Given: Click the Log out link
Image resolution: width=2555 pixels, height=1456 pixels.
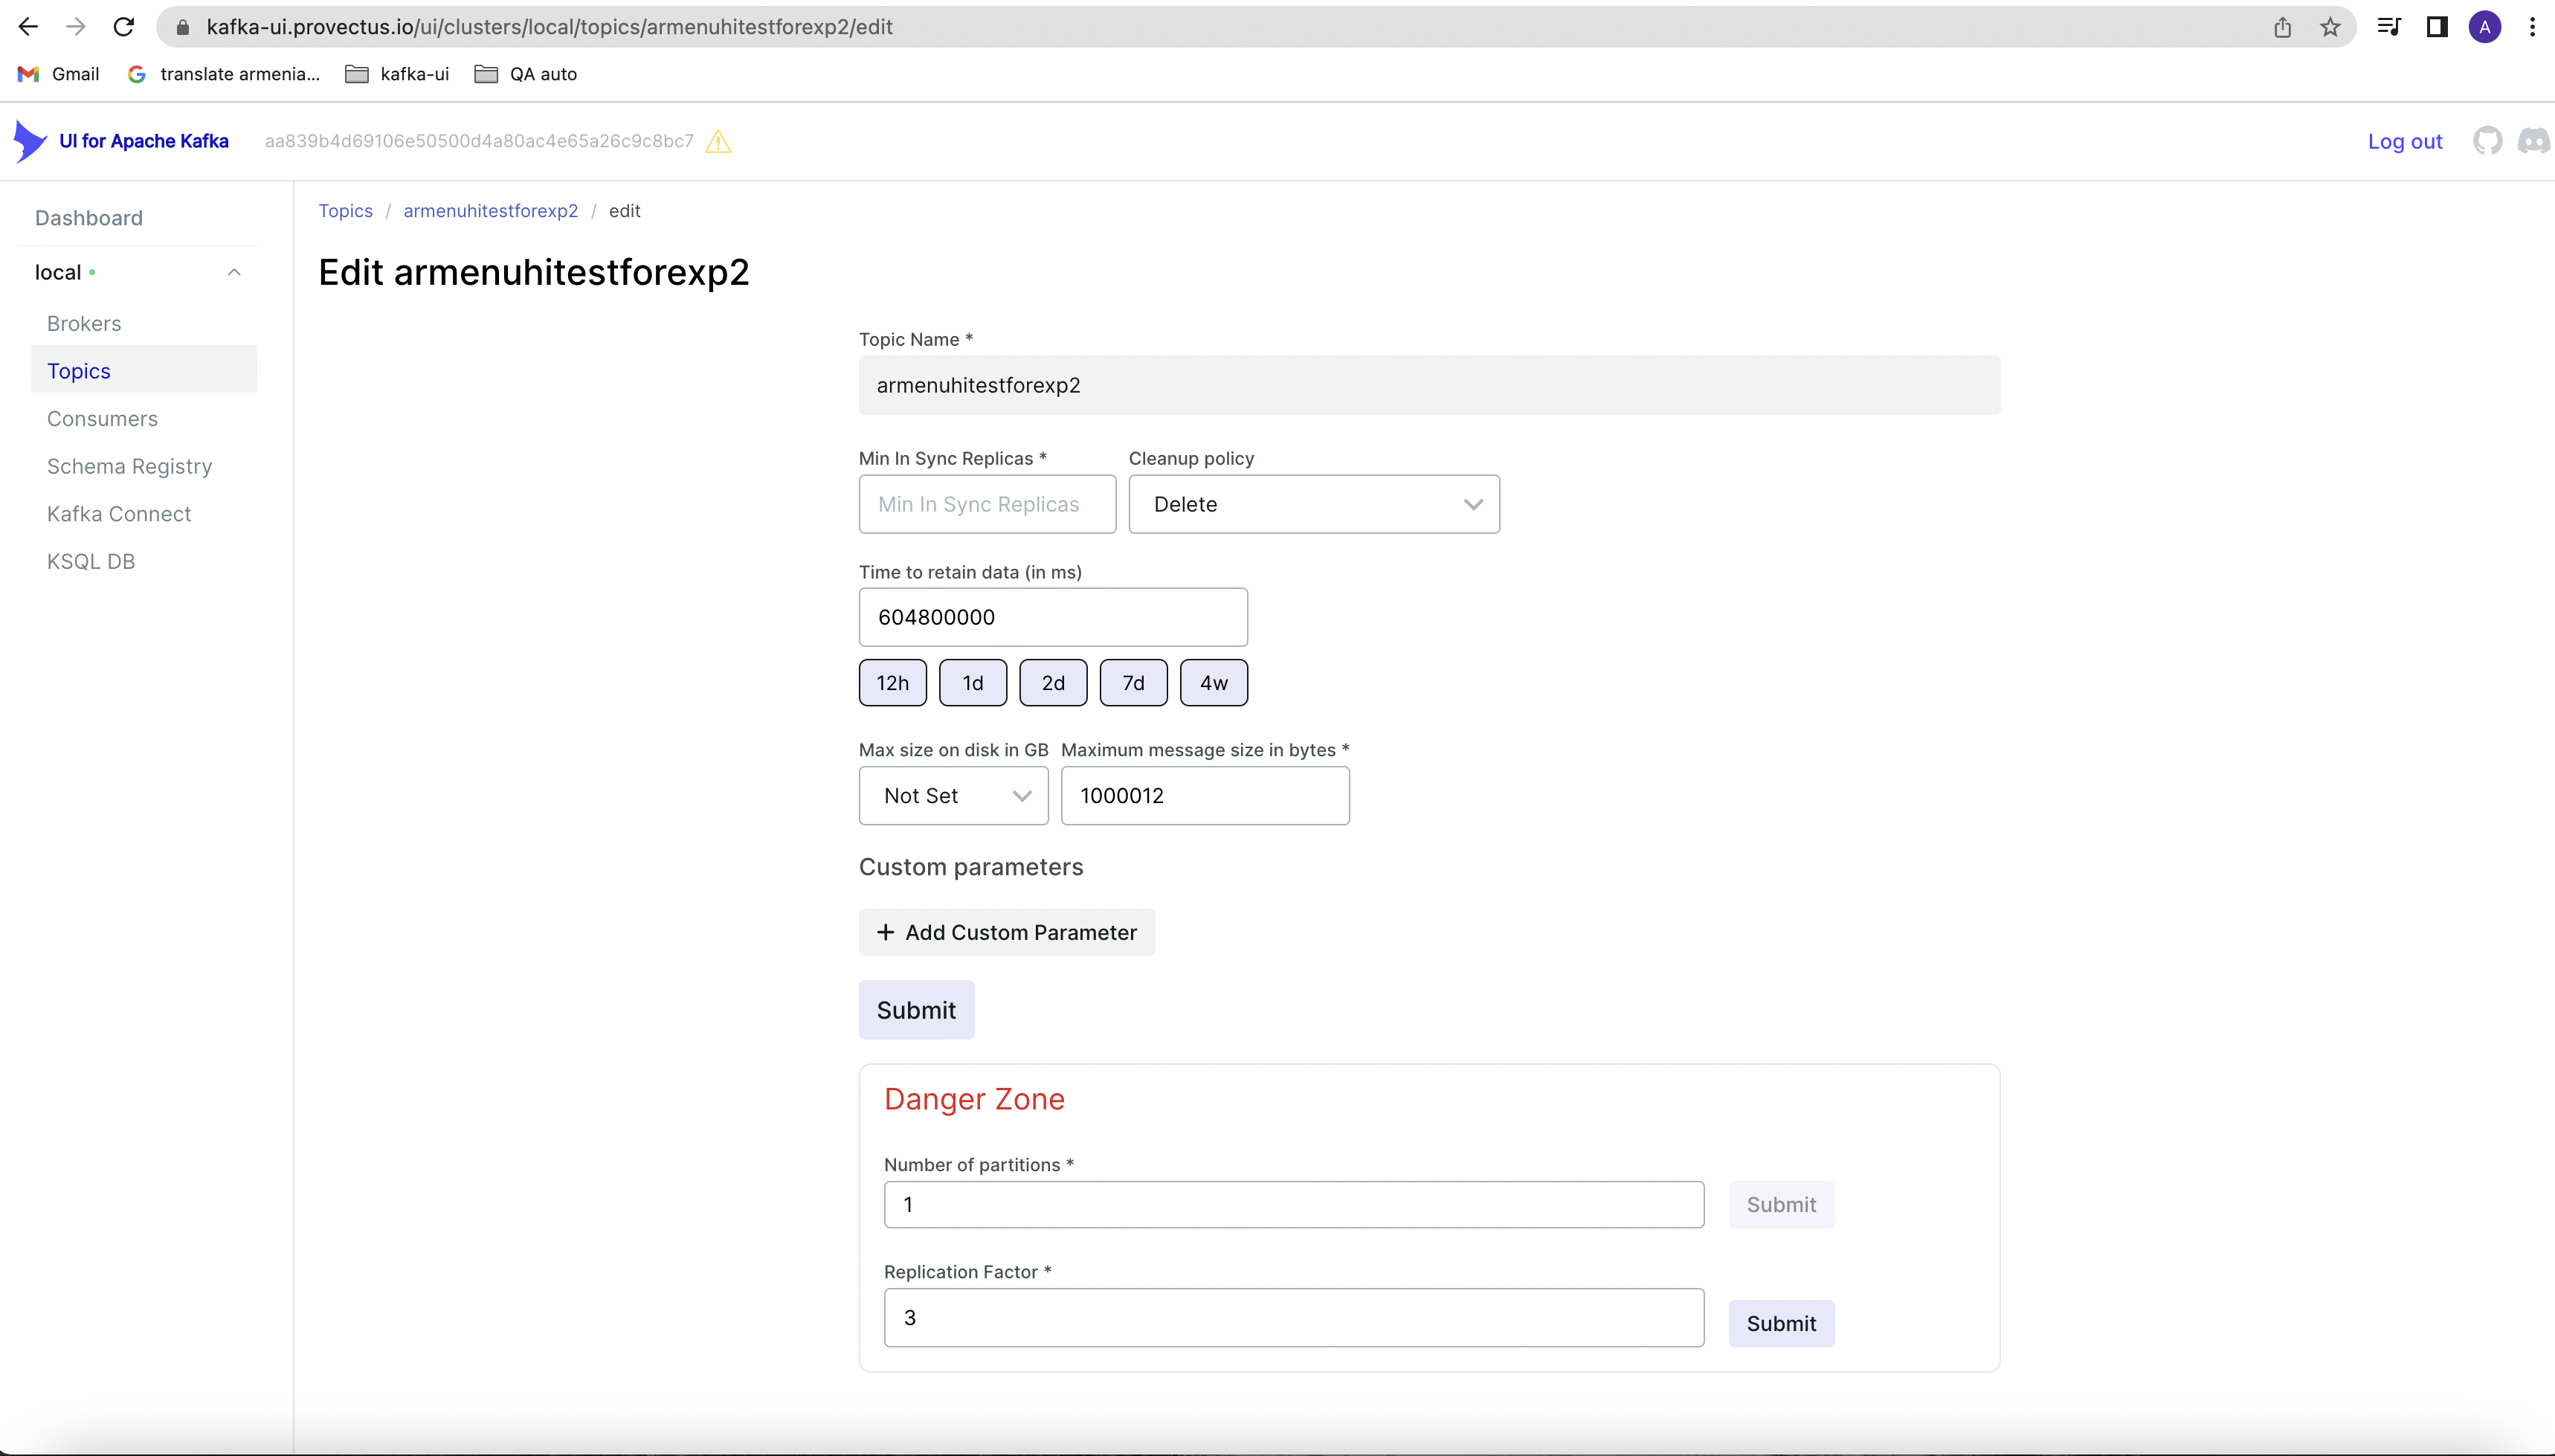Looking at the screenshot, I should click(x=2404, y=141).
